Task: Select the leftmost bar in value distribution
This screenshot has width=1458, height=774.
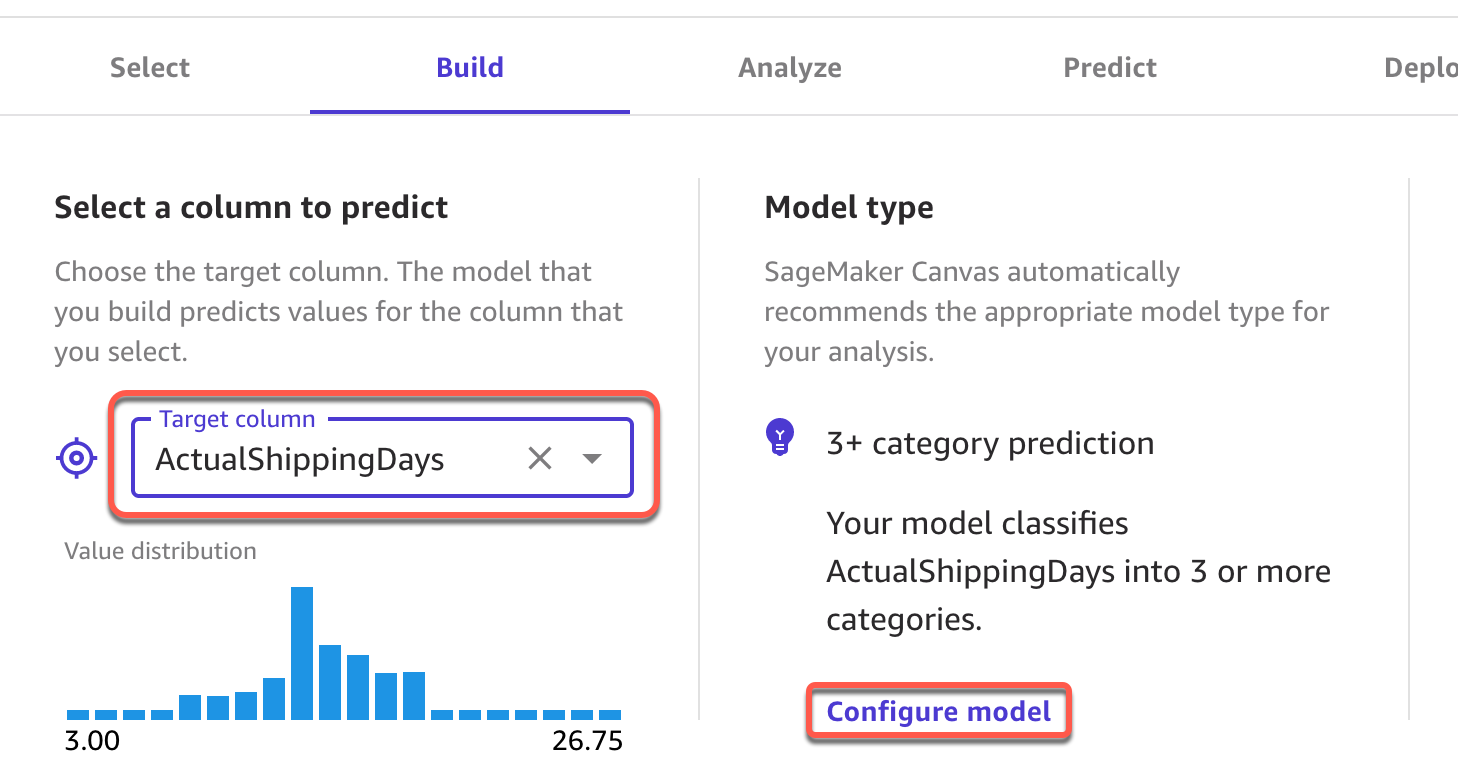Action: coord(78,714)
